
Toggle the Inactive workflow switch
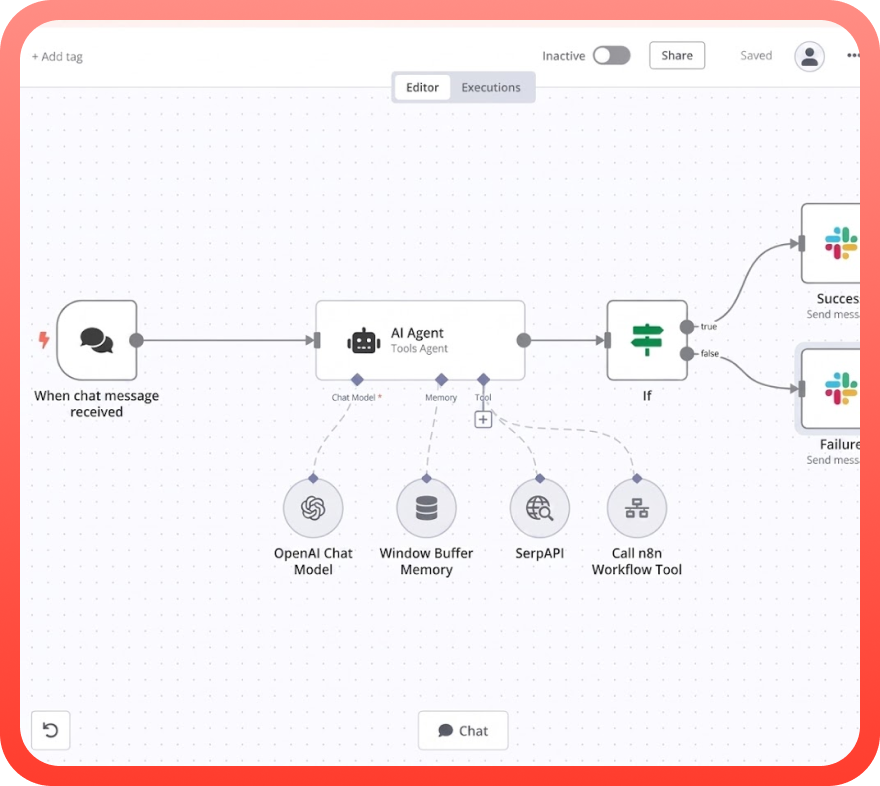[612, 56]
